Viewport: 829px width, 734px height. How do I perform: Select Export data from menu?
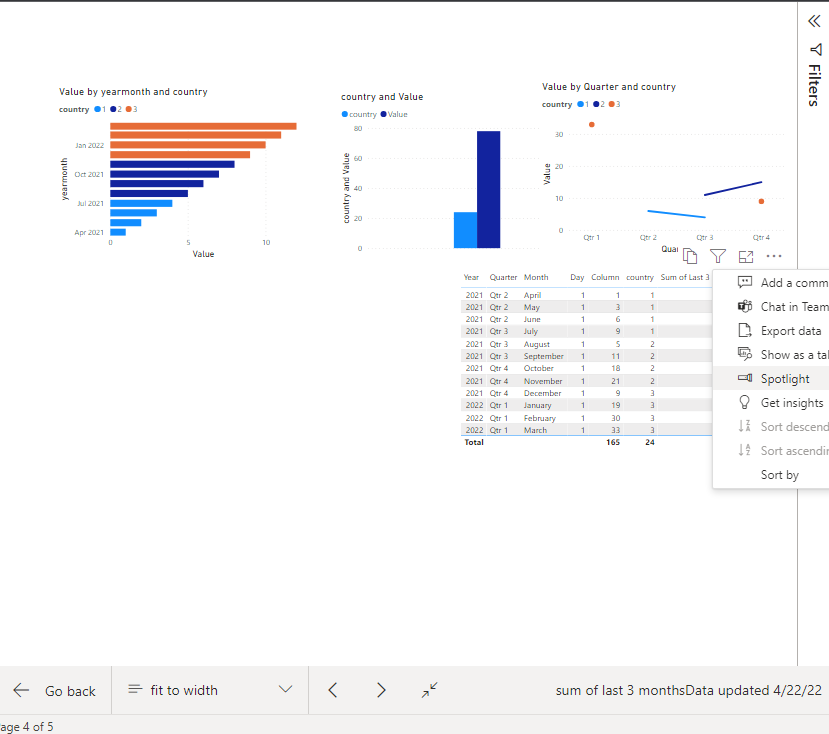click(x=771, y=331)
